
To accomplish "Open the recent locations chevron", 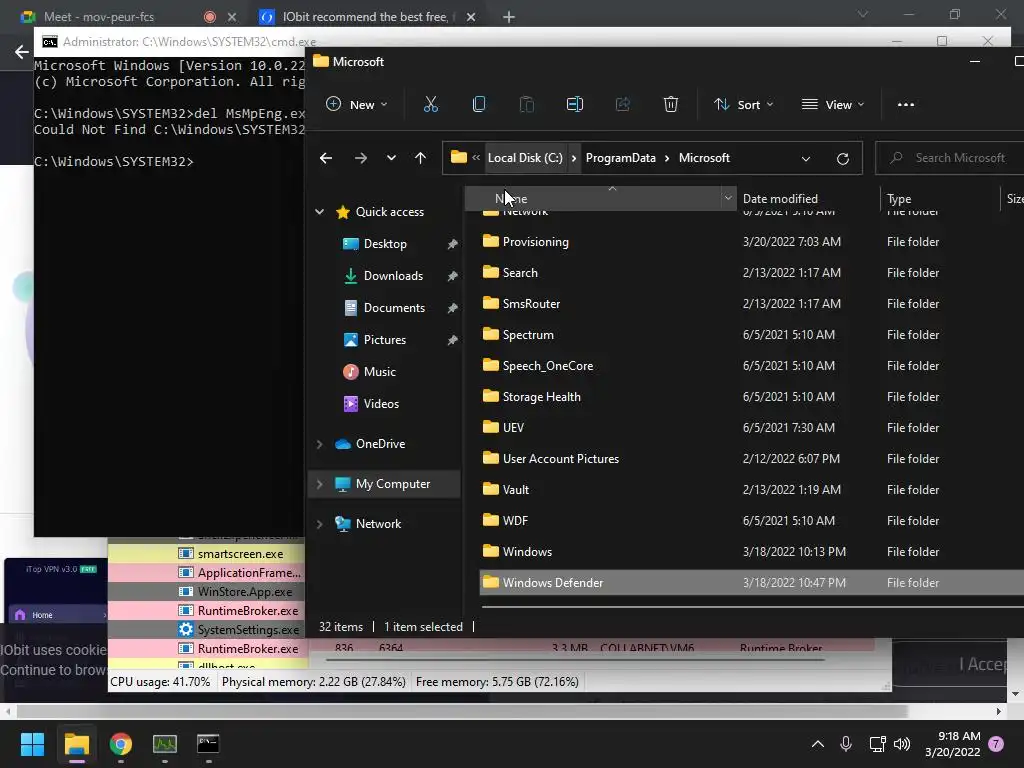I will [391, 158].
